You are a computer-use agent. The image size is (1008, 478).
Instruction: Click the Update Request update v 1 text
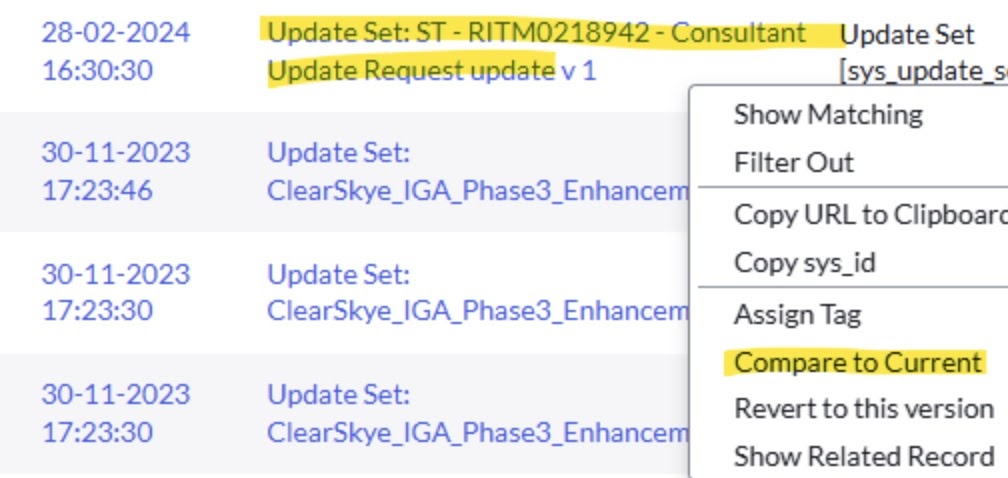click(432, 71)
